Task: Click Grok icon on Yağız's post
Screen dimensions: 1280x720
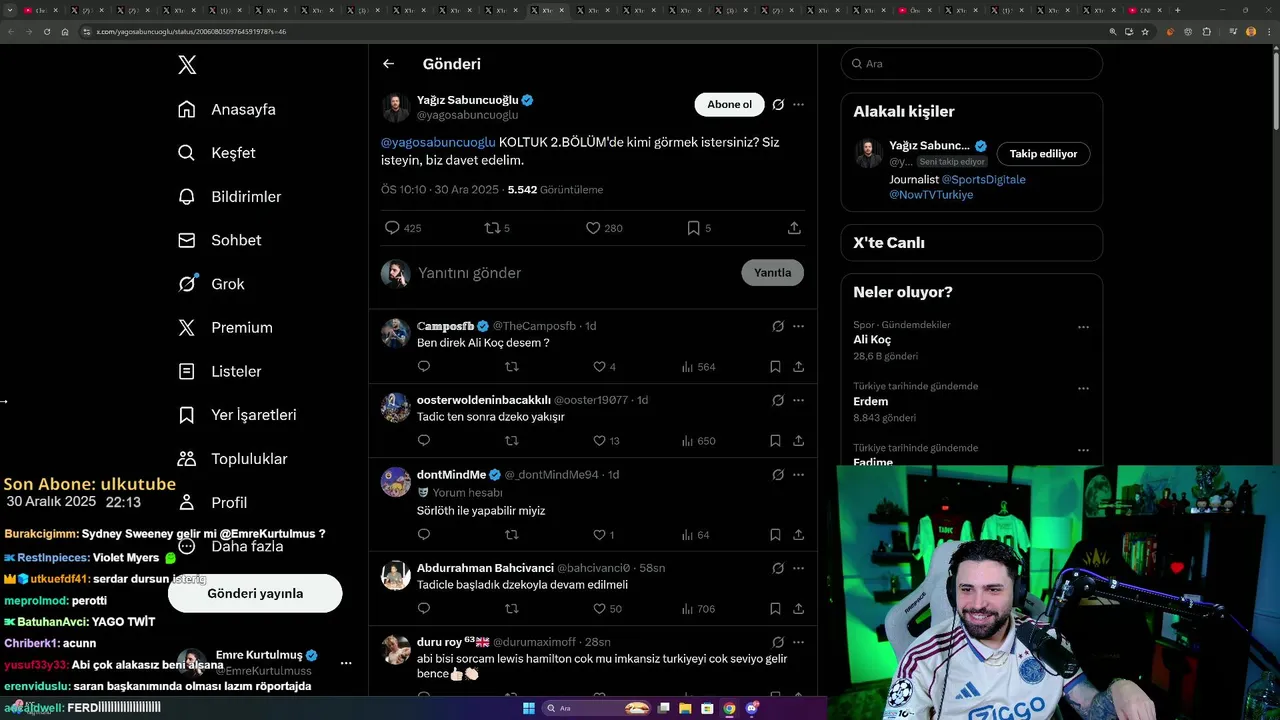Action: coord(778,104)
